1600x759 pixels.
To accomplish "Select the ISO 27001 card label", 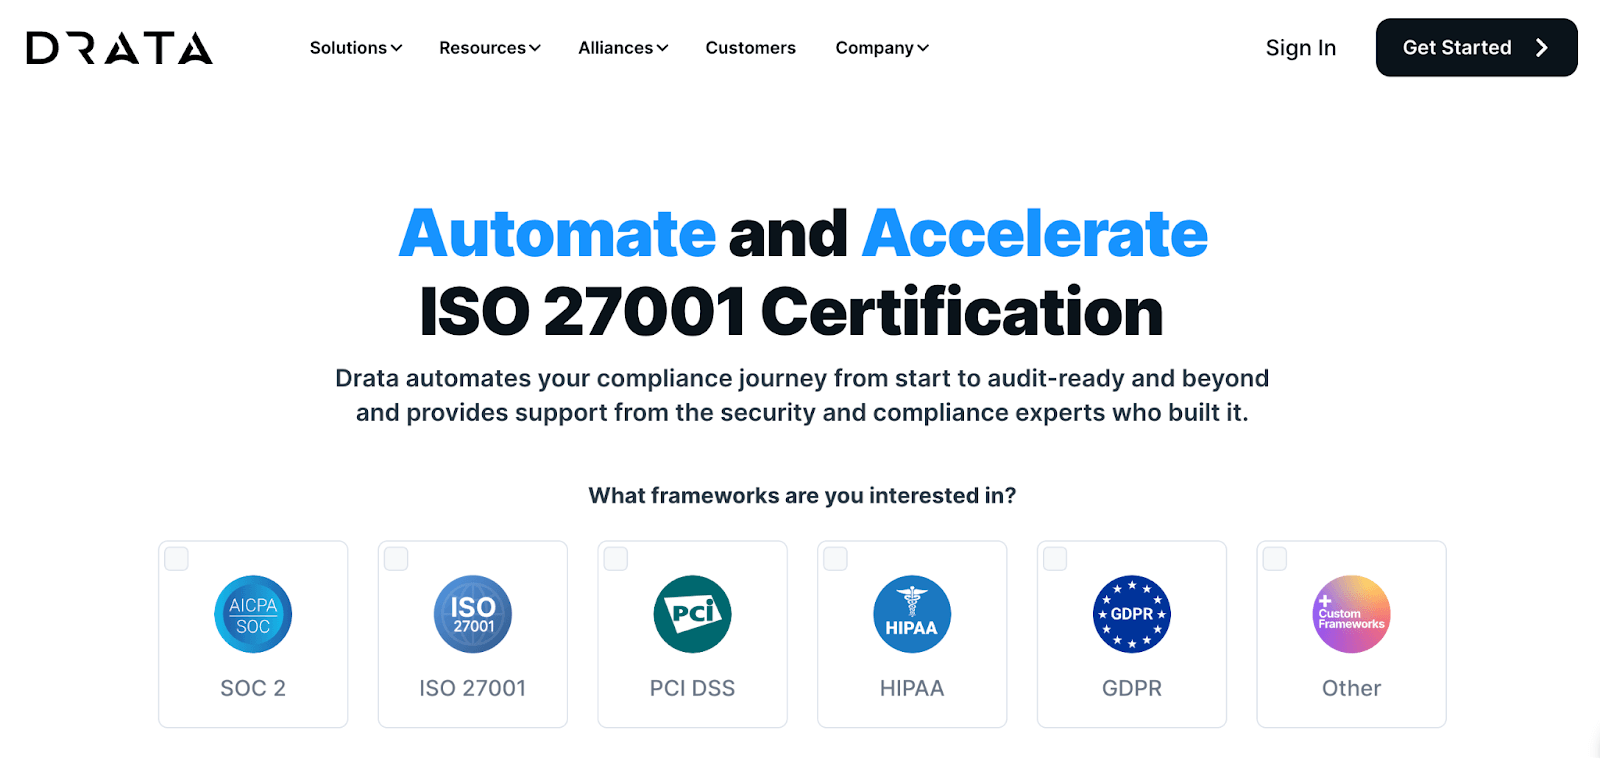I will pyautogui.click(x=473, y=688).
